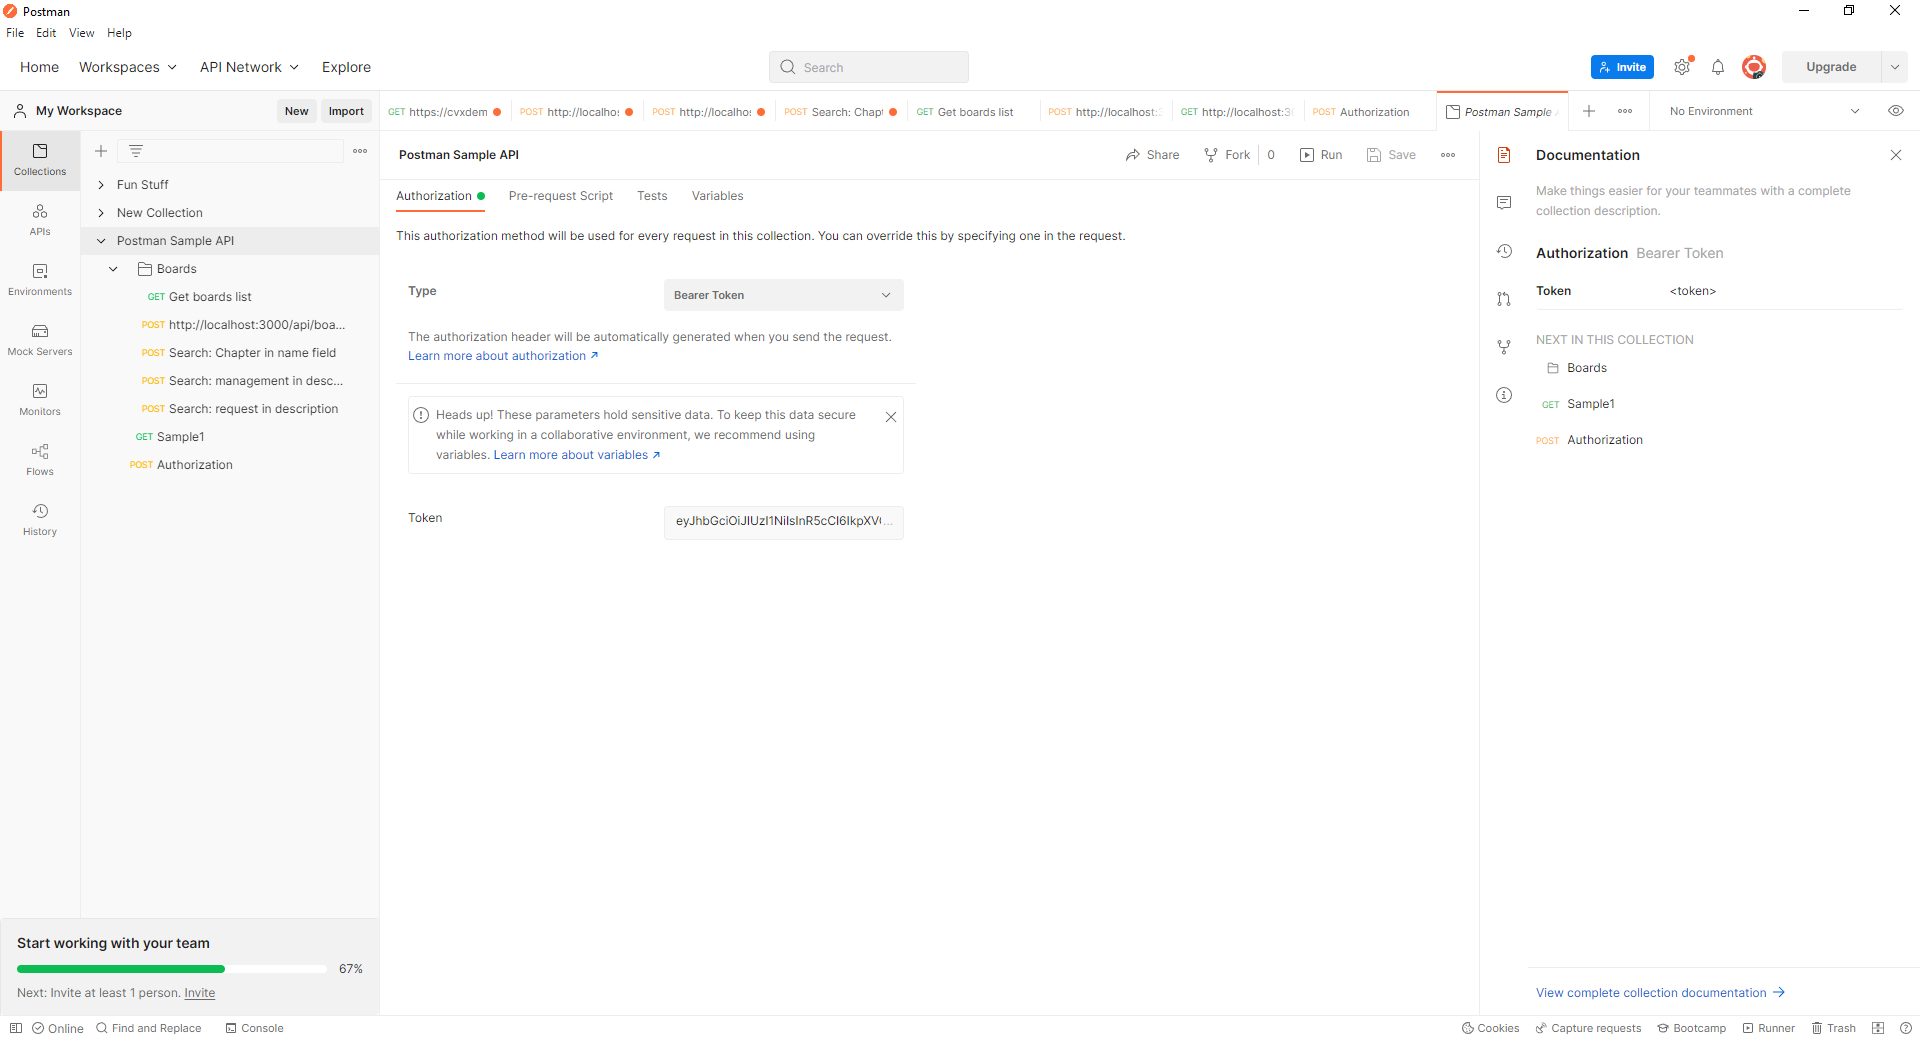Open the Collection info icon in right sidebar

point(1504,395)
